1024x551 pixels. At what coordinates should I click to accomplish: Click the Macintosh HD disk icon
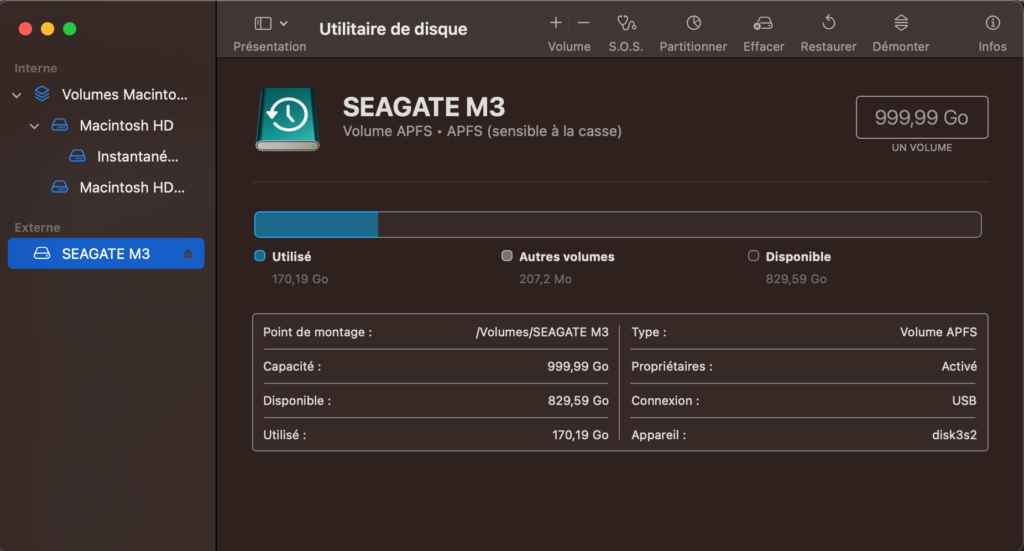coord(59,125)
